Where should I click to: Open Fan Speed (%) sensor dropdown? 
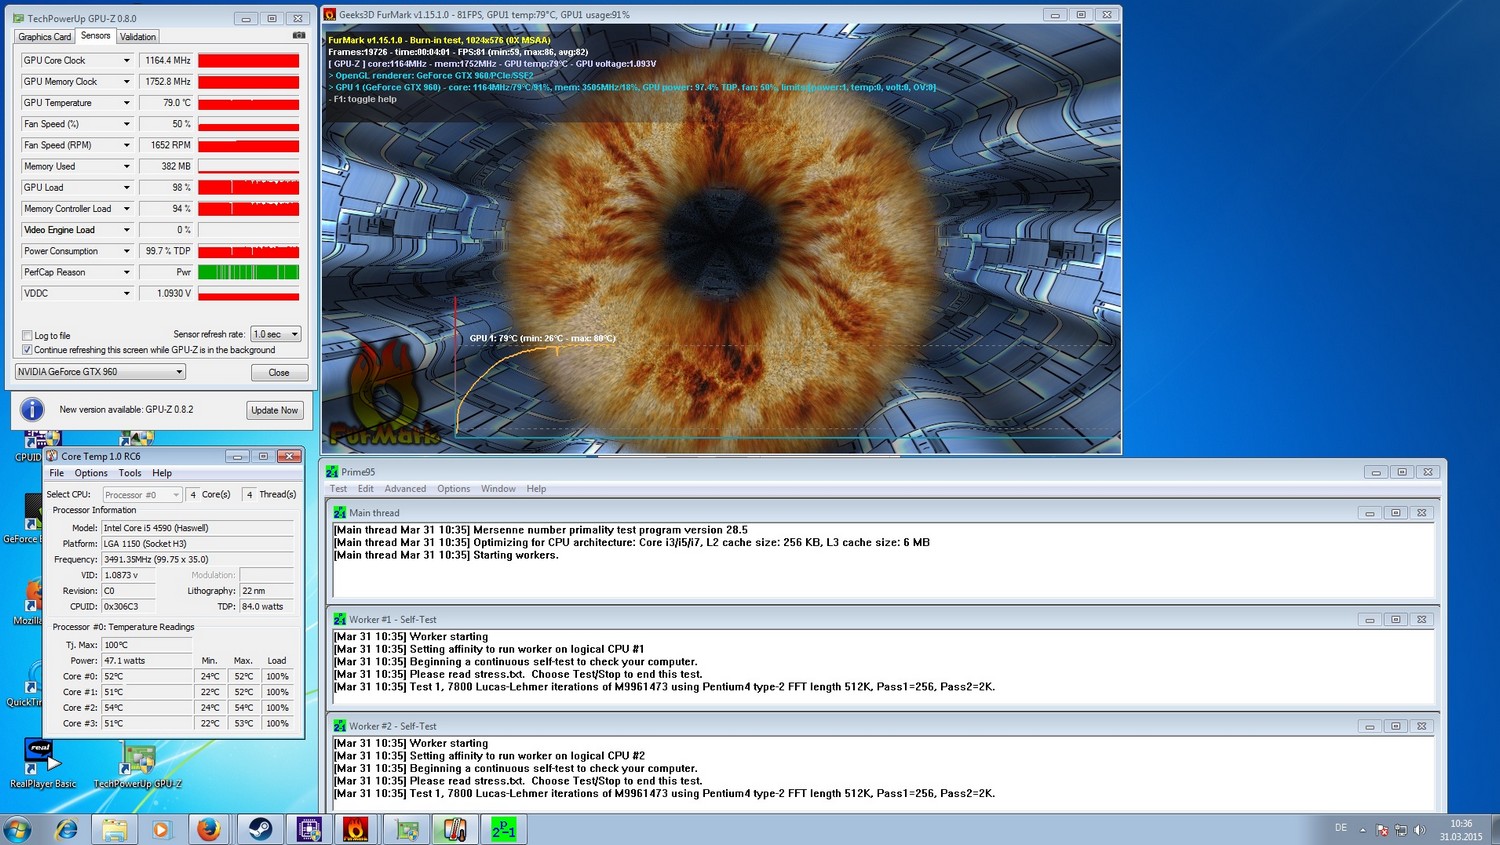point(126,124)
